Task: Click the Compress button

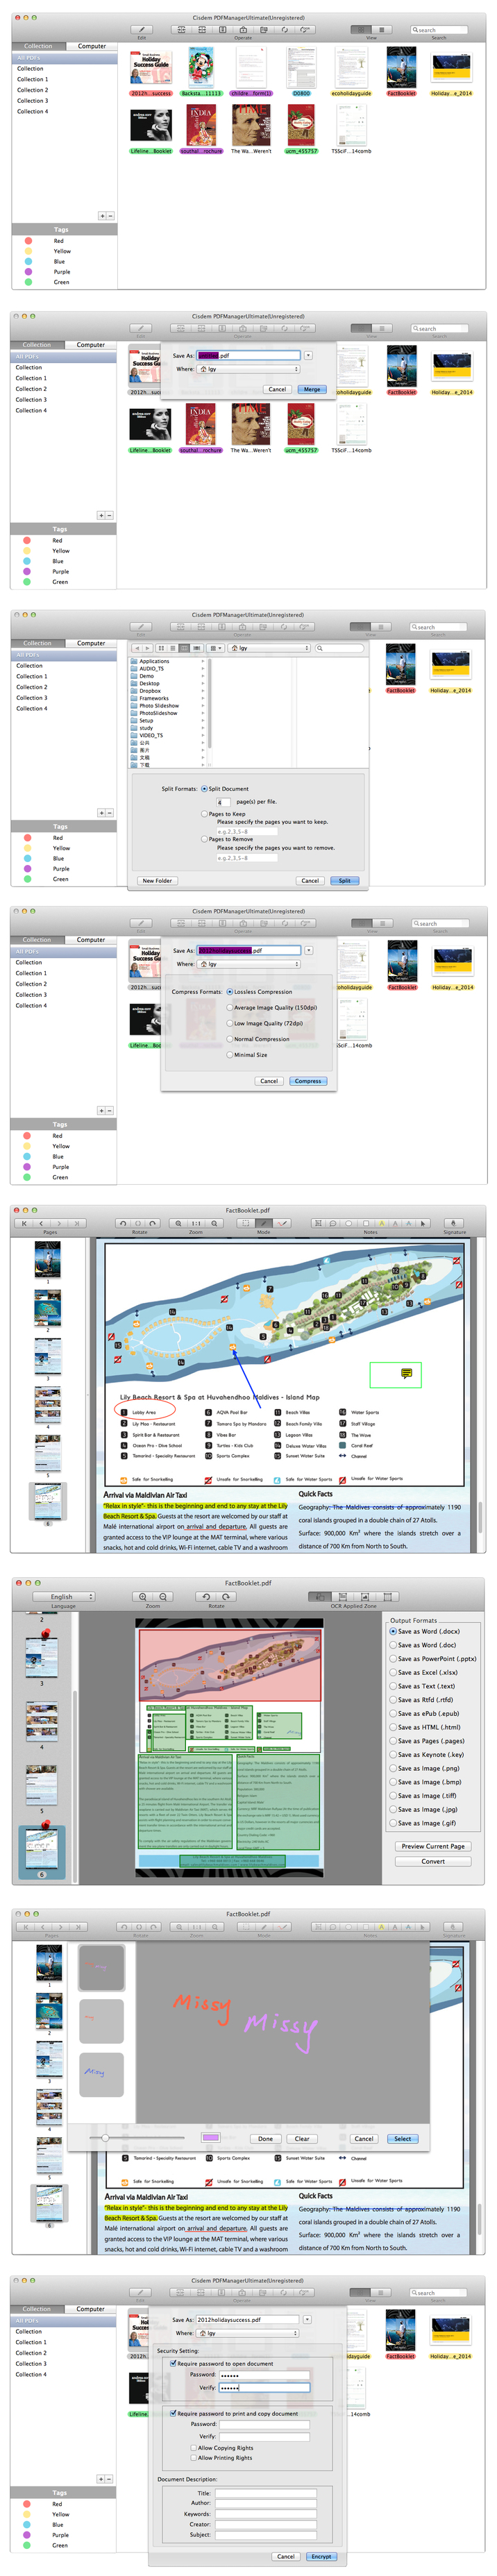Action: tap(308, 1081)
